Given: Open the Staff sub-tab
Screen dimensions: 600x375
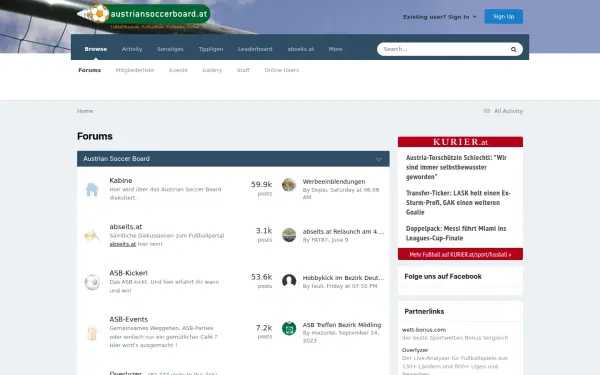Looking at the screenshot, I should tap(243, 70).
